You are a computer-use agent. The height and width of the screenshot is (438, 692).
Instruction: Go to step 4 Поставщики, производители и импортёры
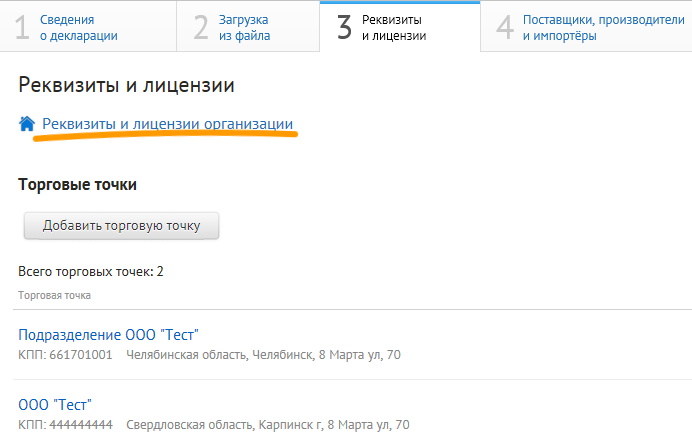coord(587,26)
